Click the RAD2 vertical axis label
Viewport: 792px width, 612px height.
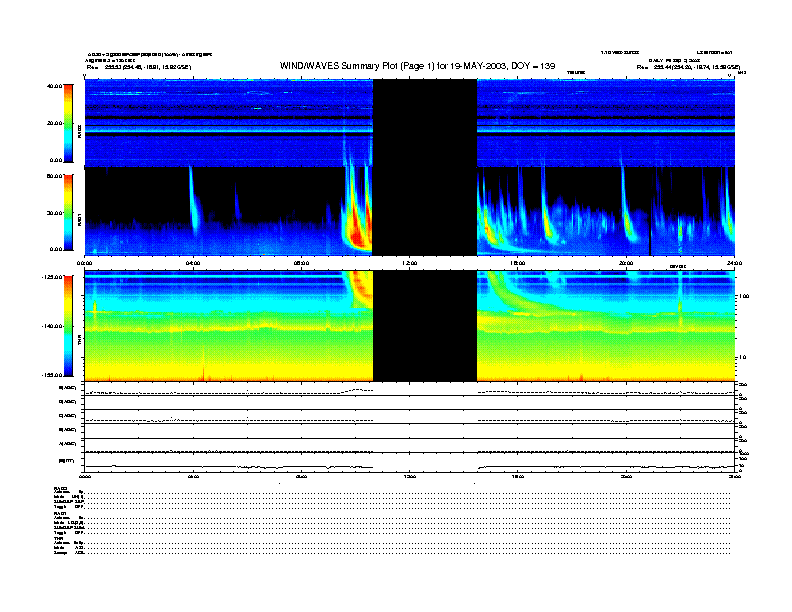[79, 131]
